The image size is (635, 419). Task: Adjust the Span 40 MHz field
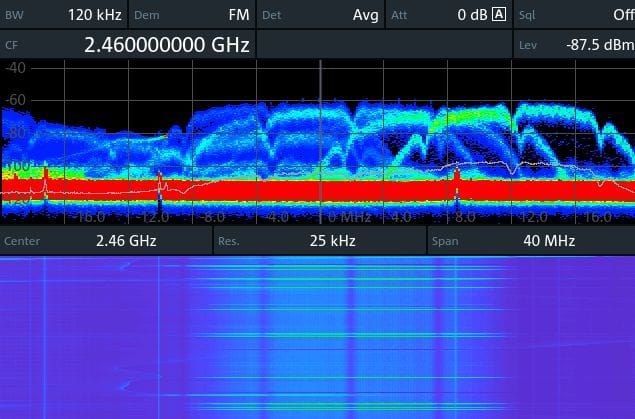click(531, 241)
